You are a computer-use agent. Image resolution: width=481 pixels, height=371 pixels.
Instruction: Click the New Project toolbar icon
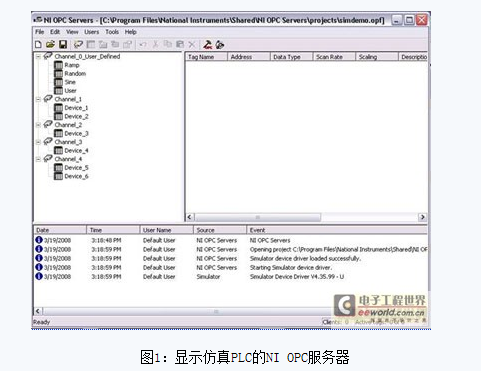[39, 44]
